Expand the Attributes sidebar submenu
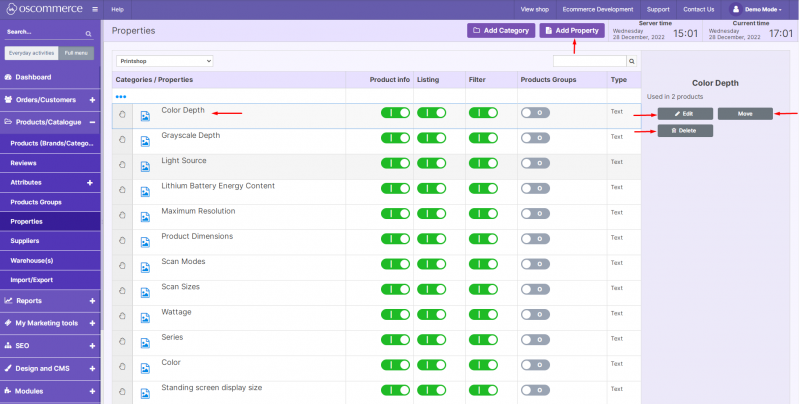This screenshot has width=799, height=404. tap(90, 183)
